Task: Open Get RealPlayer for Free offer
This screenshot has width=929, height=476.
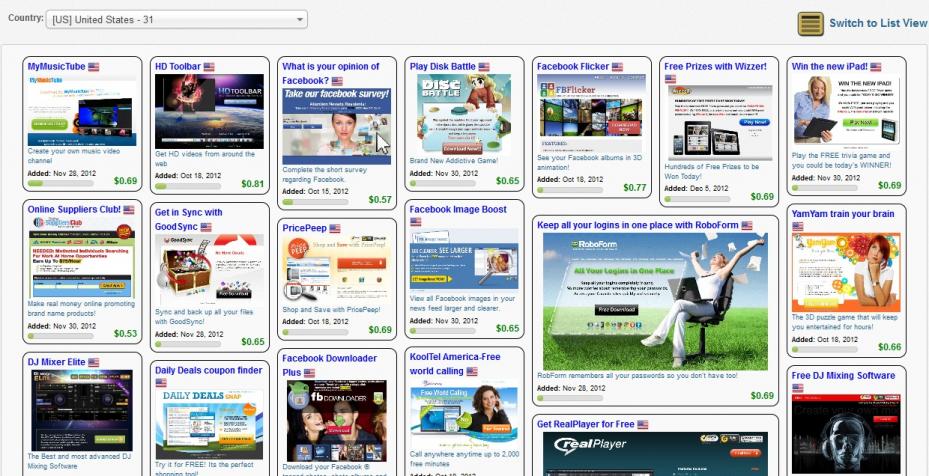Action: 585,424
